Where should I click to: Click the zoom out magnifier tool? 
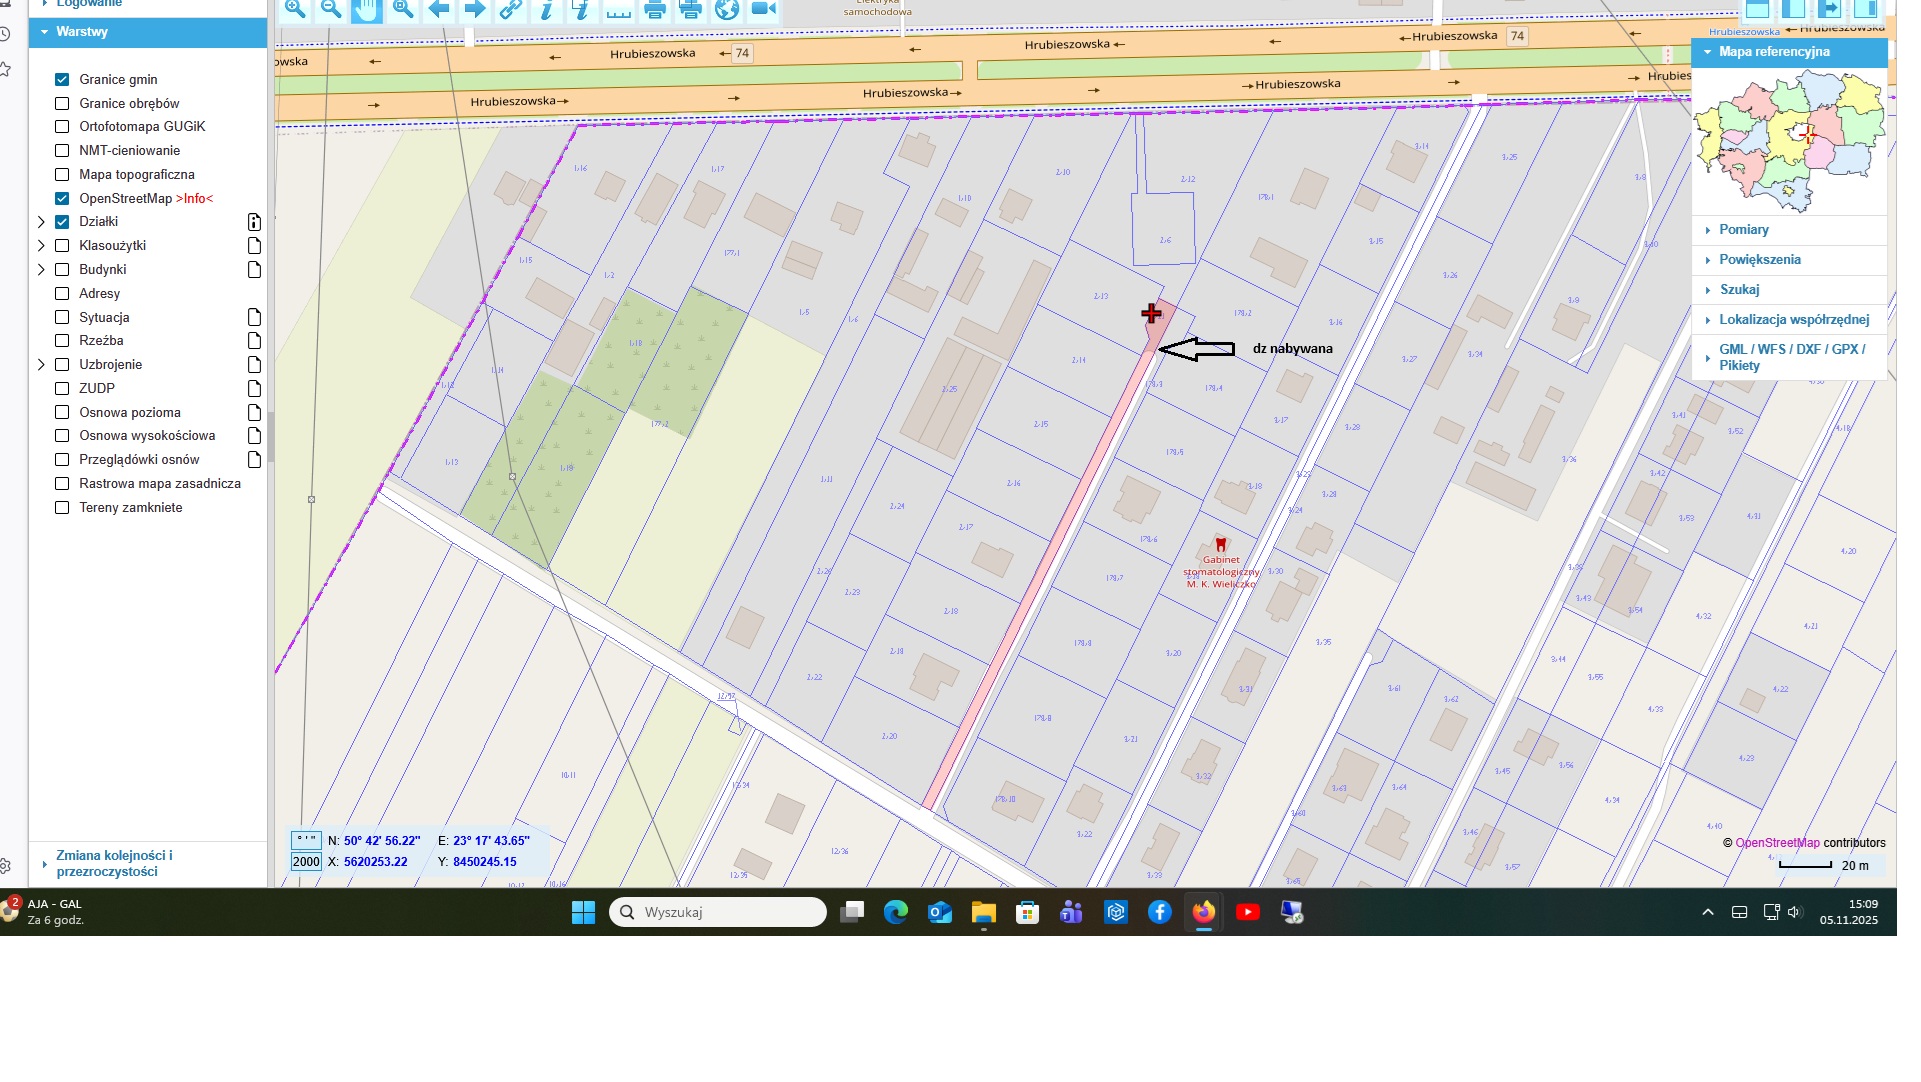coord(331,10)
